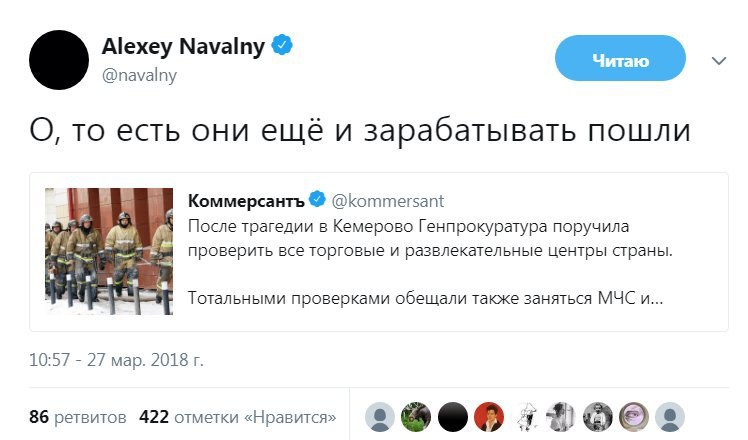Click the verified badge next to Коммерсантъ
This screenshot has width=748, height=440.
point(319,201)
